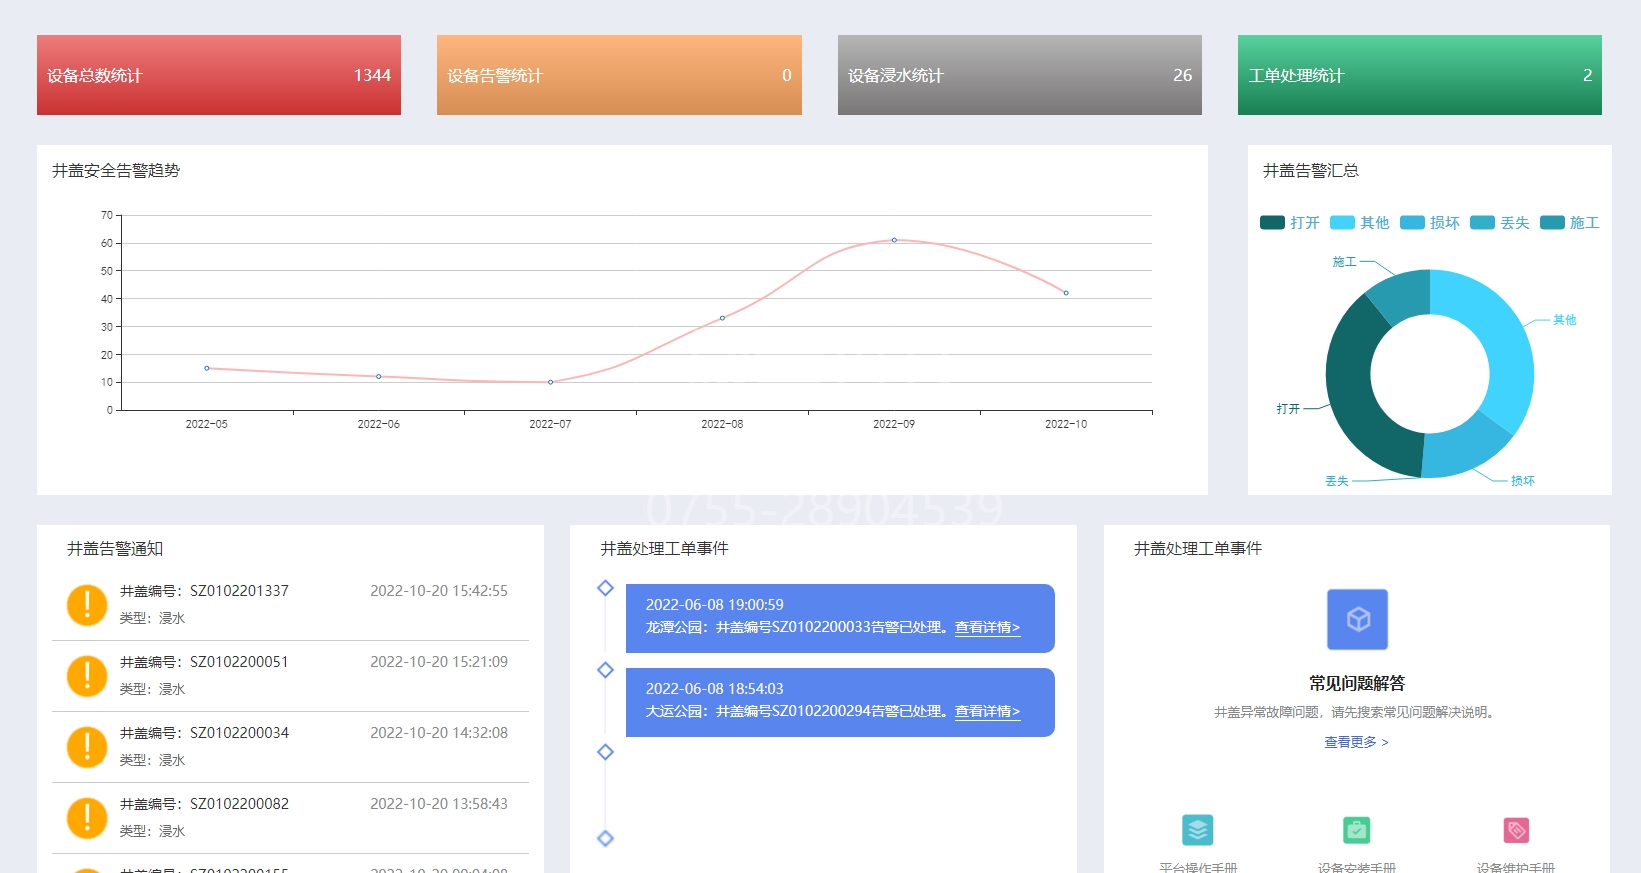
Task: Click the blue cube FAQ icon
Action: [x=1357, y=619]
